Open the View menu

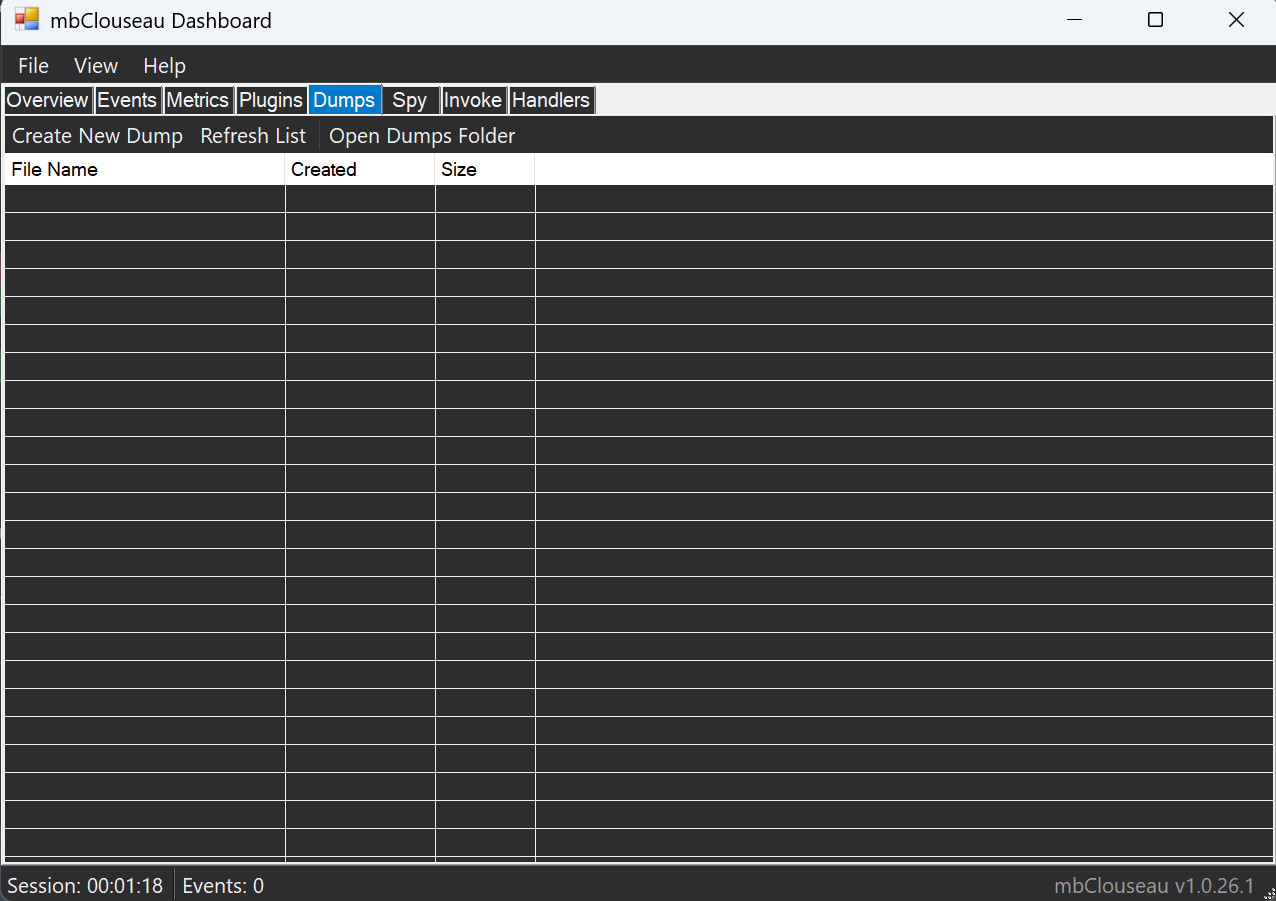(95, 66)
